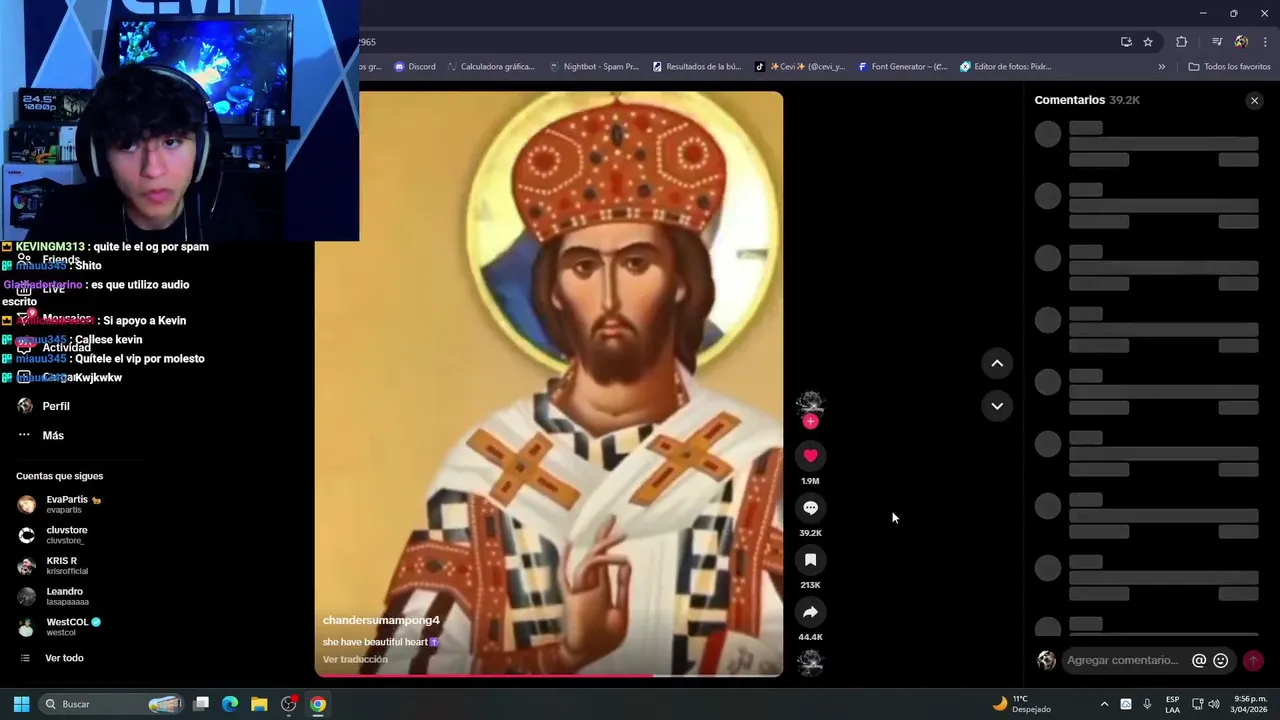Focus the Agregar comentario input field

coord(1123,661)
